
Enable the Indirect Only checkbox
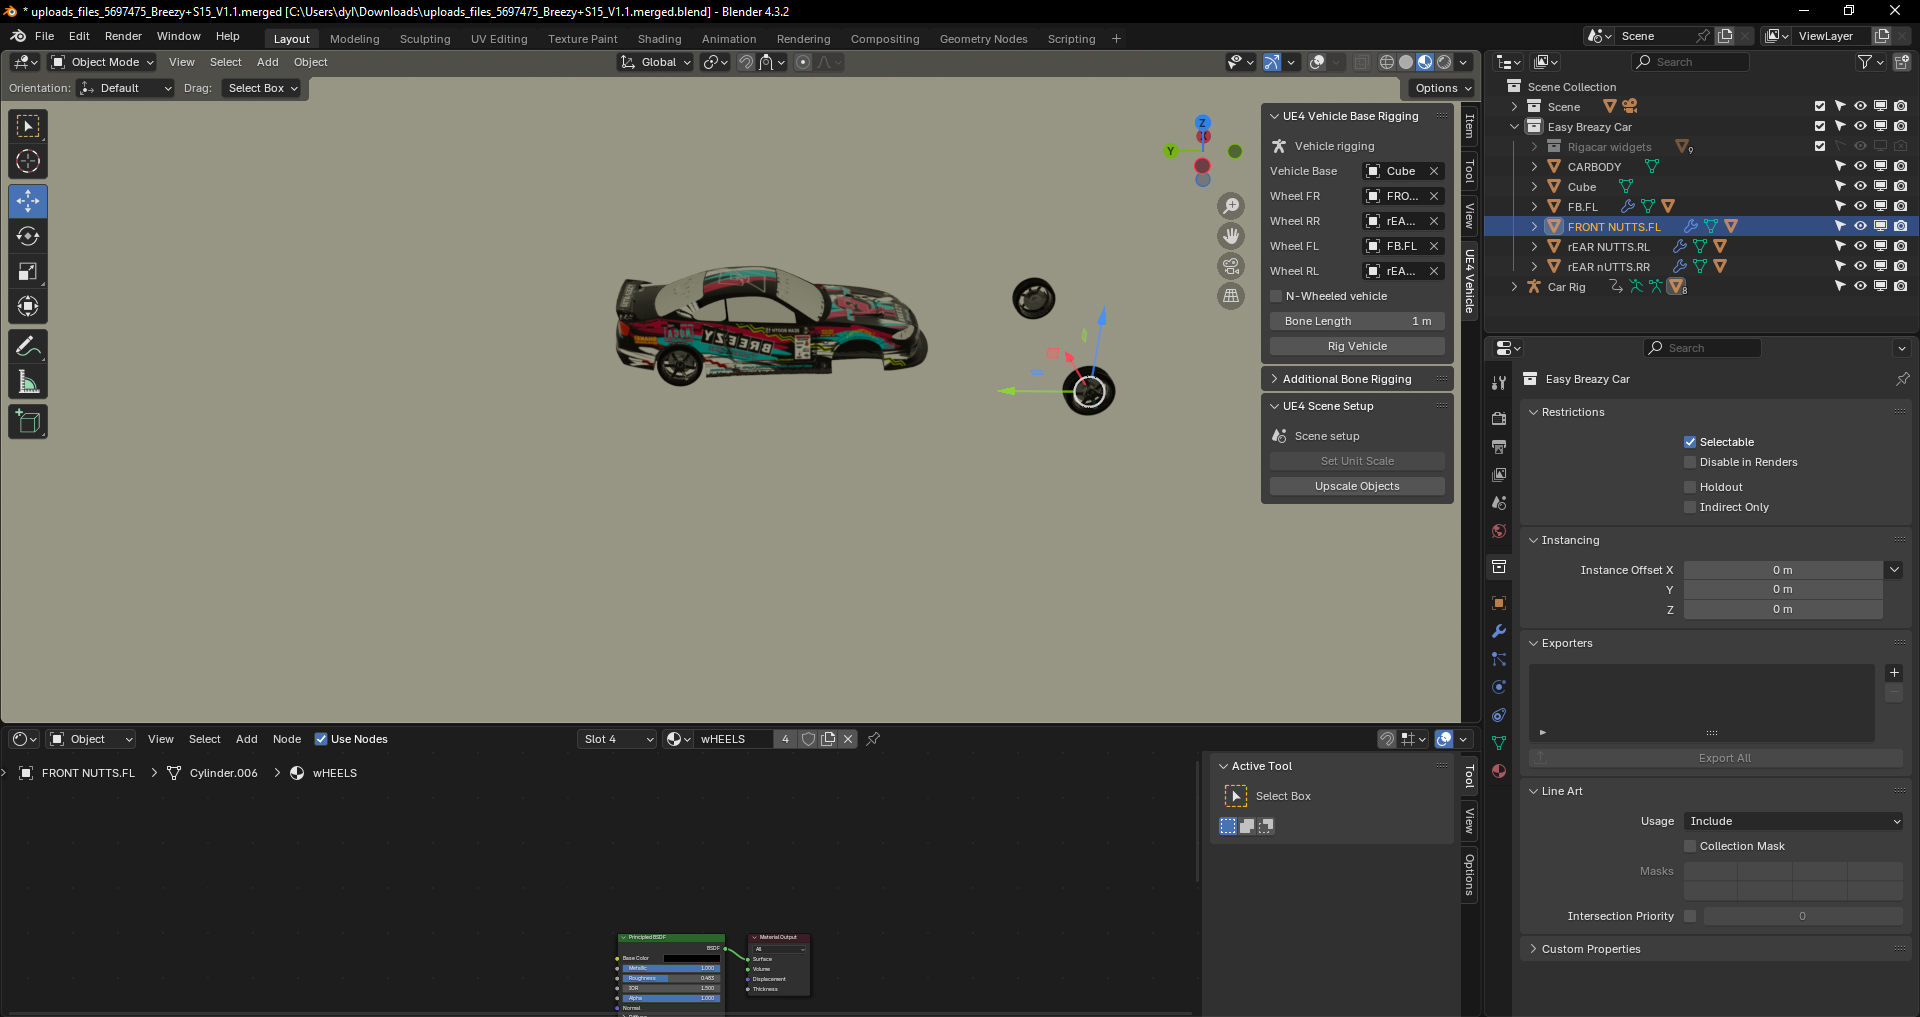tap(1690, 507)
